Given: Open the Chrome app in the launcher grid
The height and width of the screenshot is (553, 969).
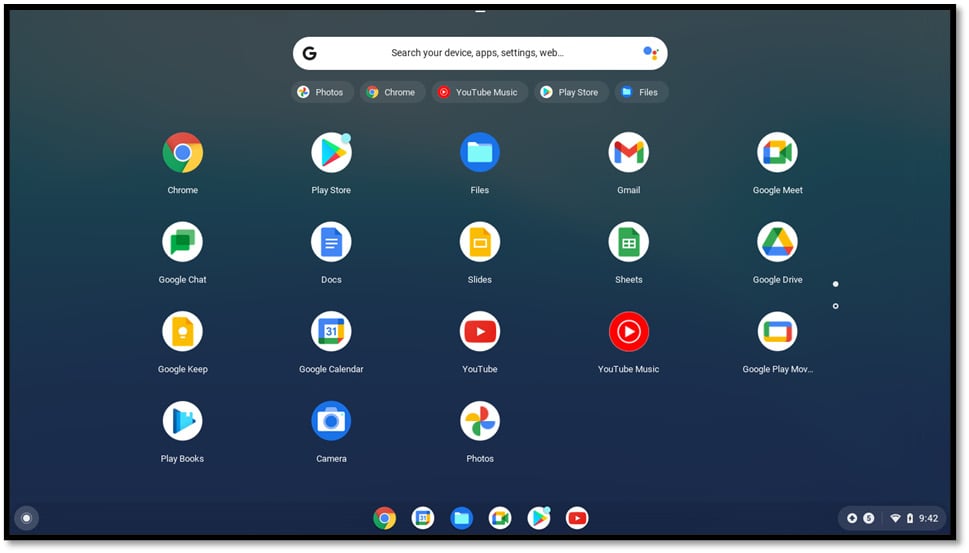Looking at the screenshot, I should [182, 153].
